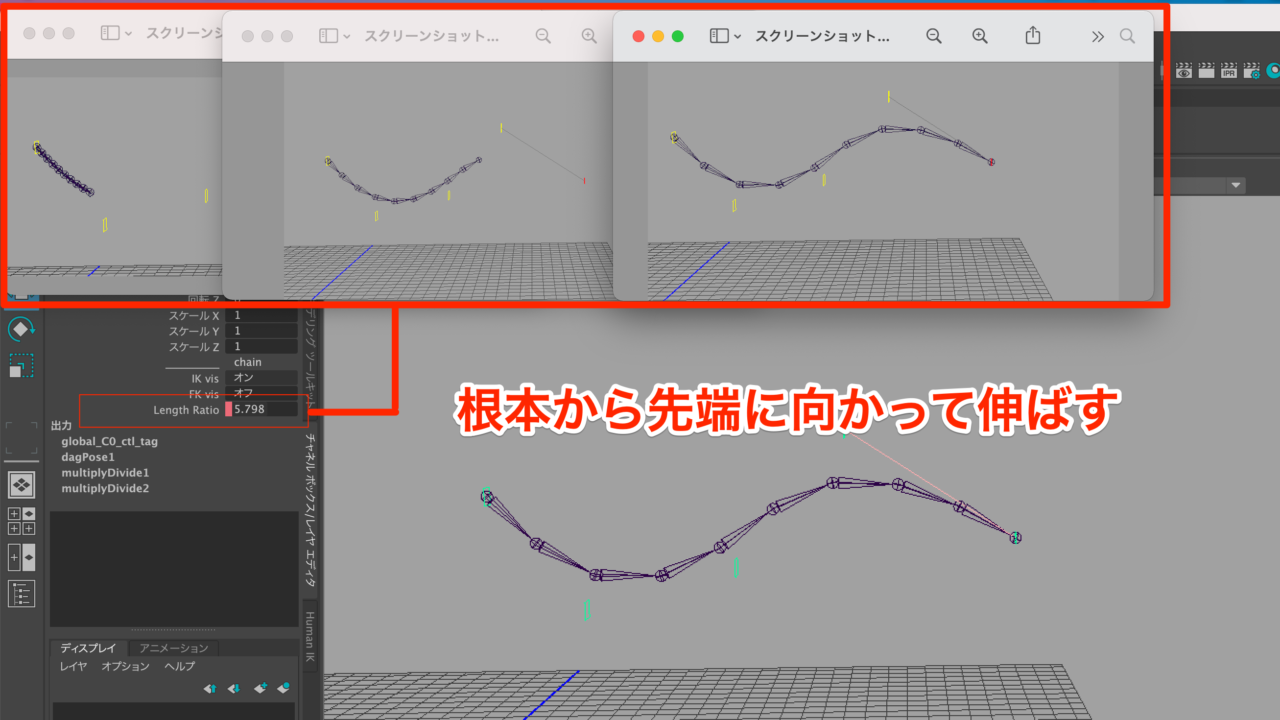This screenshot has height=720, width=1280.
Task: Select the Rotate tool in Maya toolbox
Action: pos(20,328)
